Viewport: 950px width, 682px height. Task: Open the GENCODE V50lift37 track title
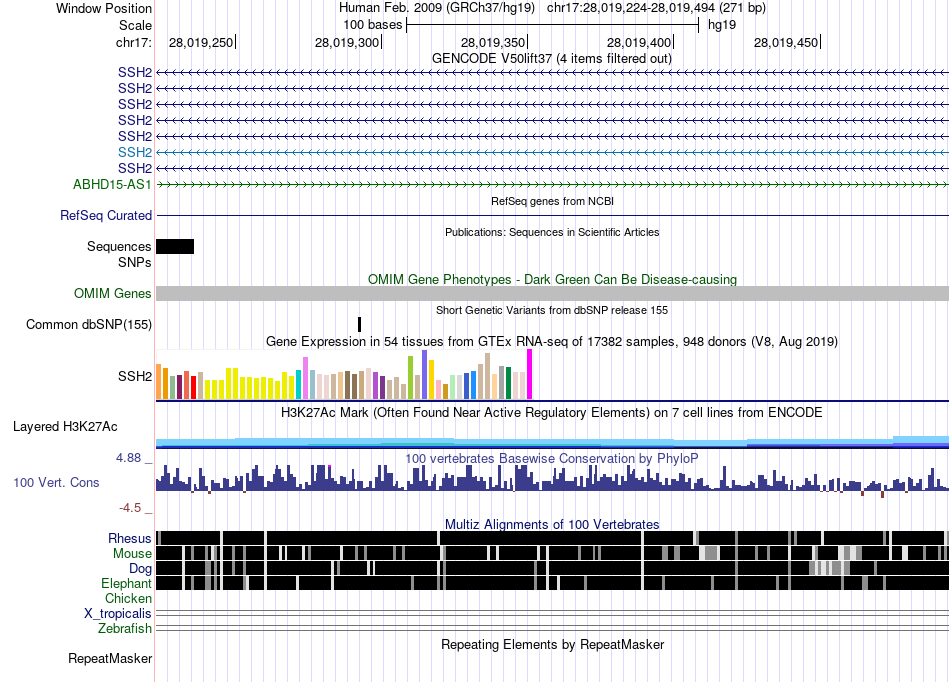(551, 59)
